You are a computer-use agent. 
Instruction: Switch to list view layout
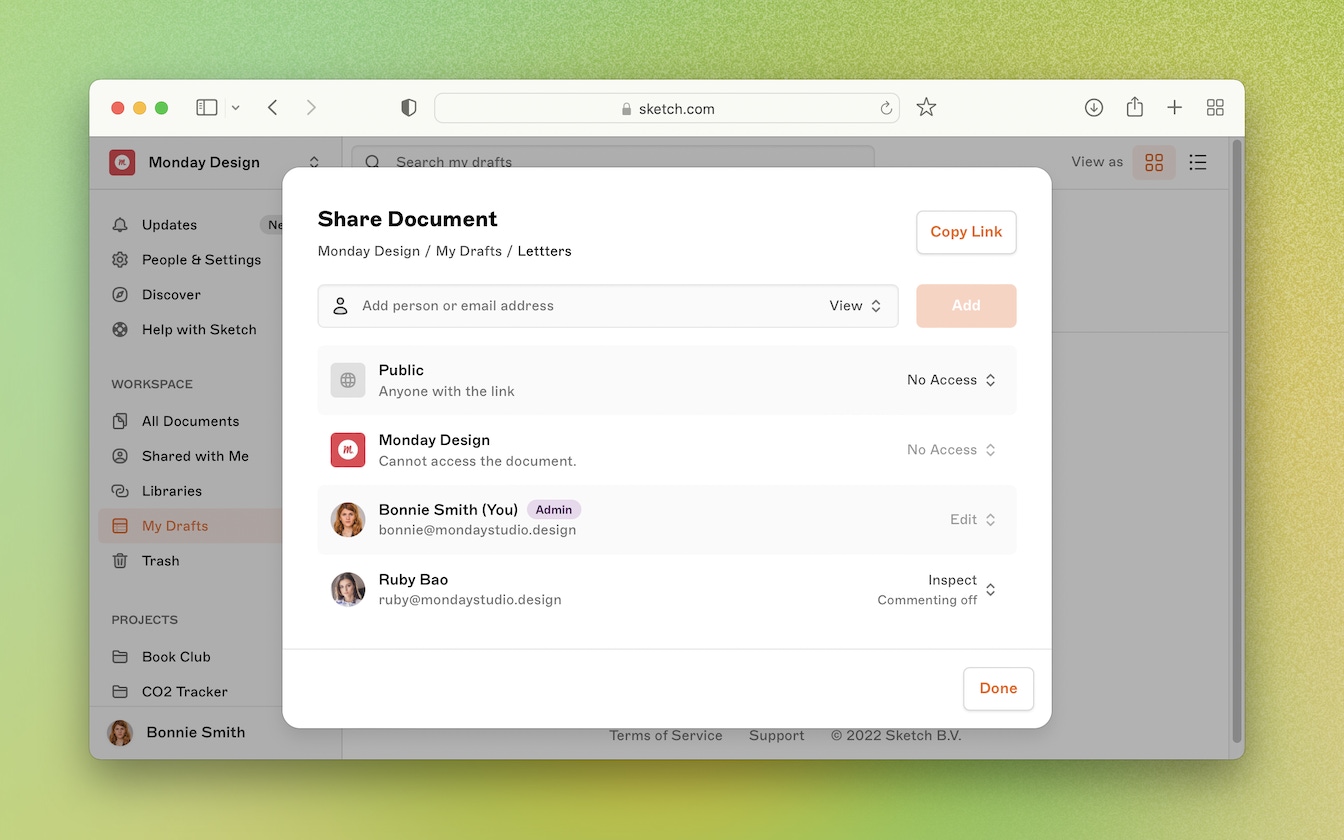(x=1198, y=161)
